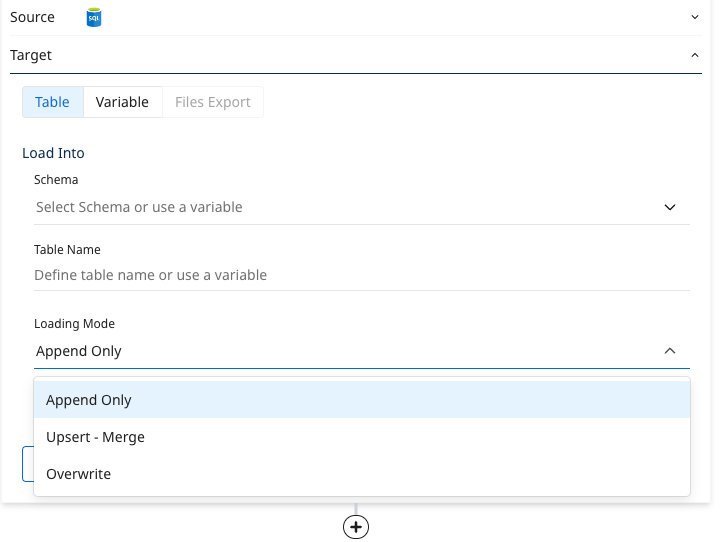Image resolution: width=723 pixels, height=542 pixels.
Task: Collapse the Target section chevron
Action: (695, 55)
